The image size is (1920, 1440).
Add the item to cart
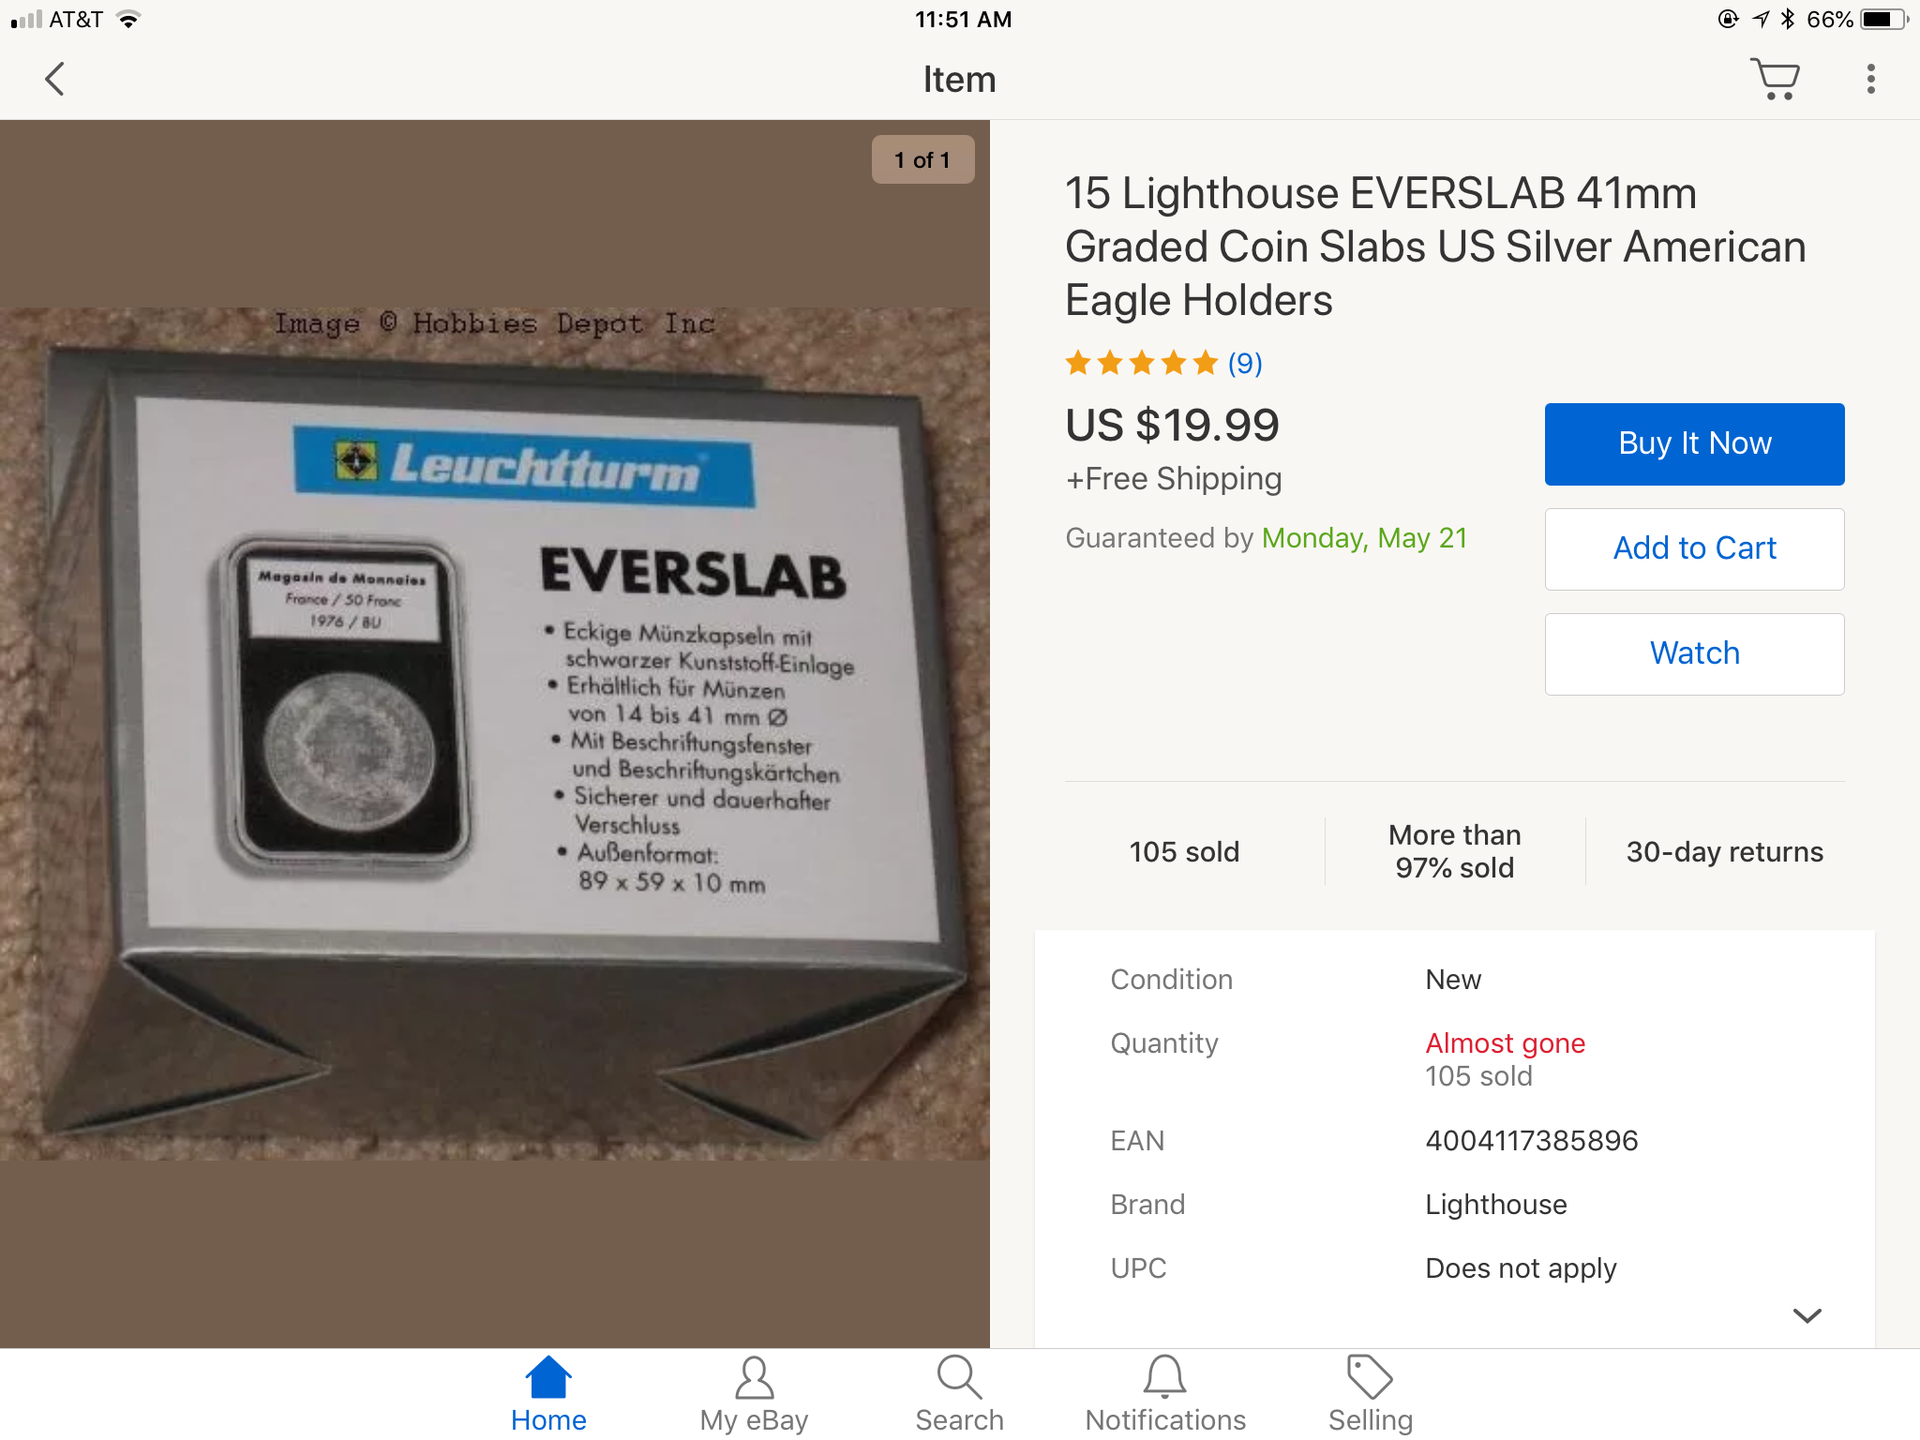[x=1694, y=549]
